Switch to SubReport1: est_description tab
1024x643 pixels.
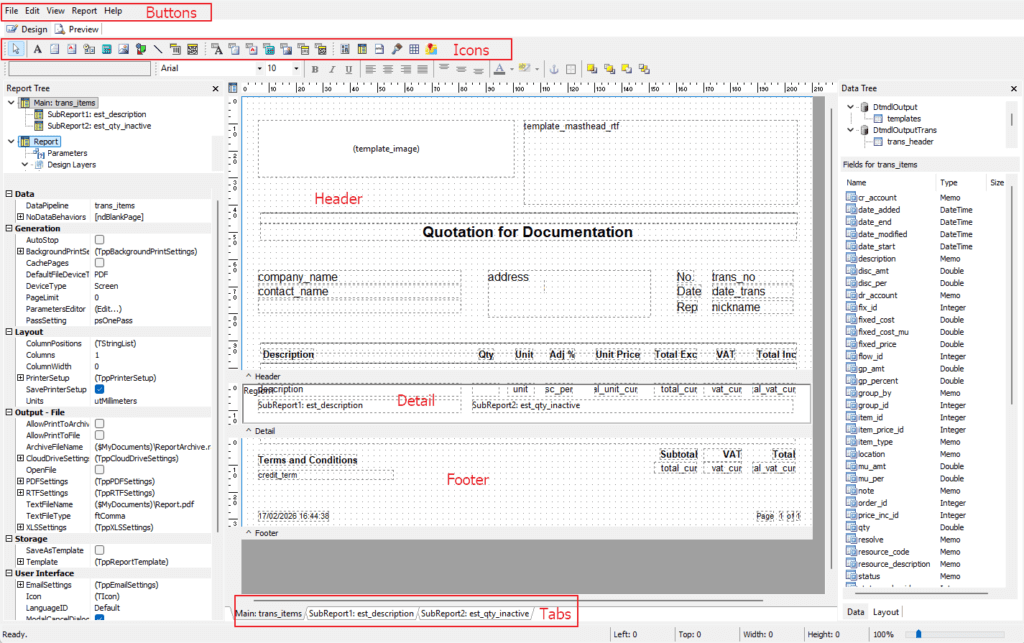(361, 613)
